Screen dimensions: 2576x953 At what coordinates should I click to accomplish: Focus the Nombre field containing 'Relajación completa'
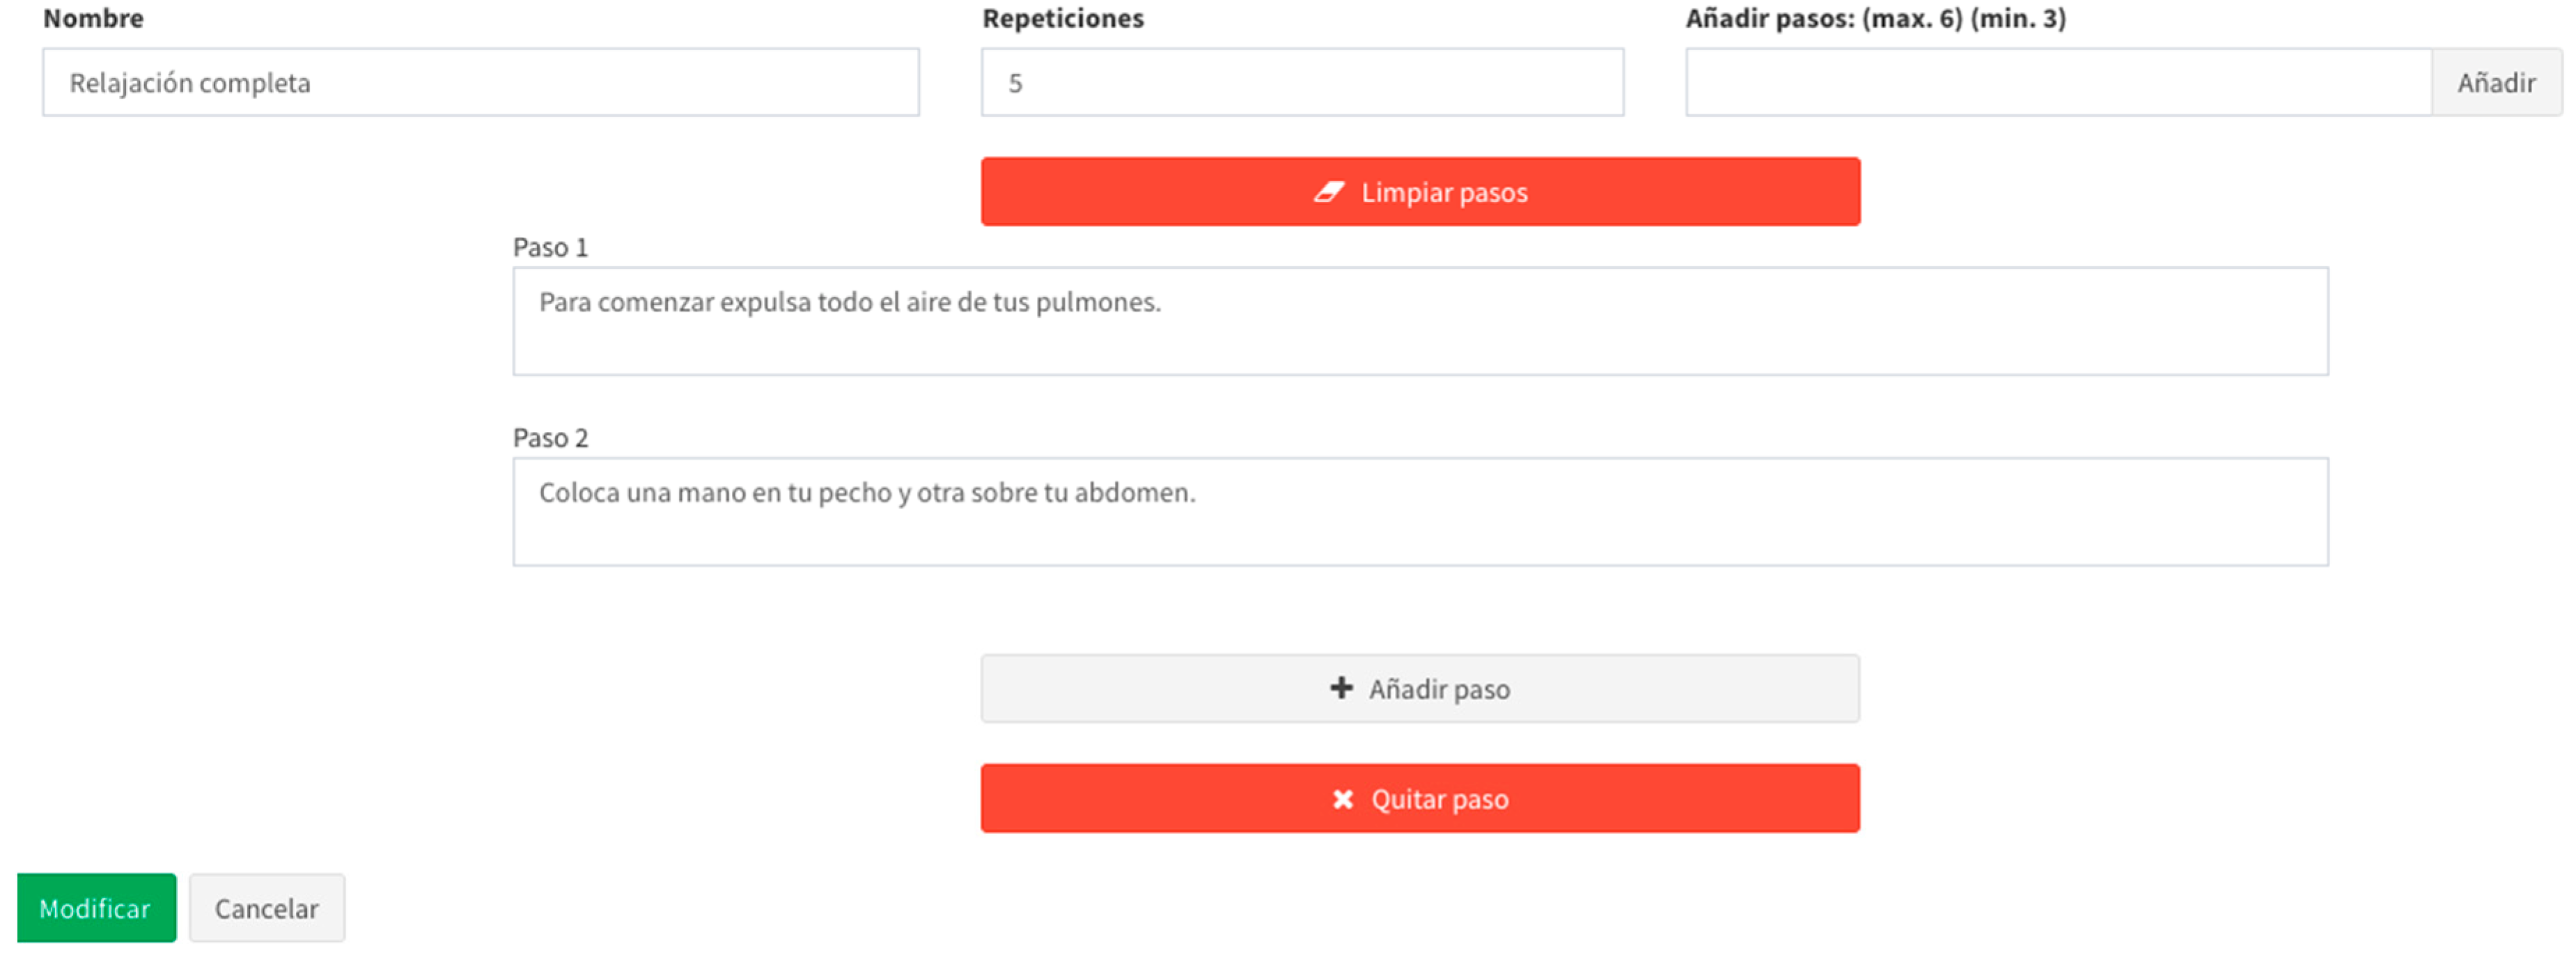[x=480, y=83]
